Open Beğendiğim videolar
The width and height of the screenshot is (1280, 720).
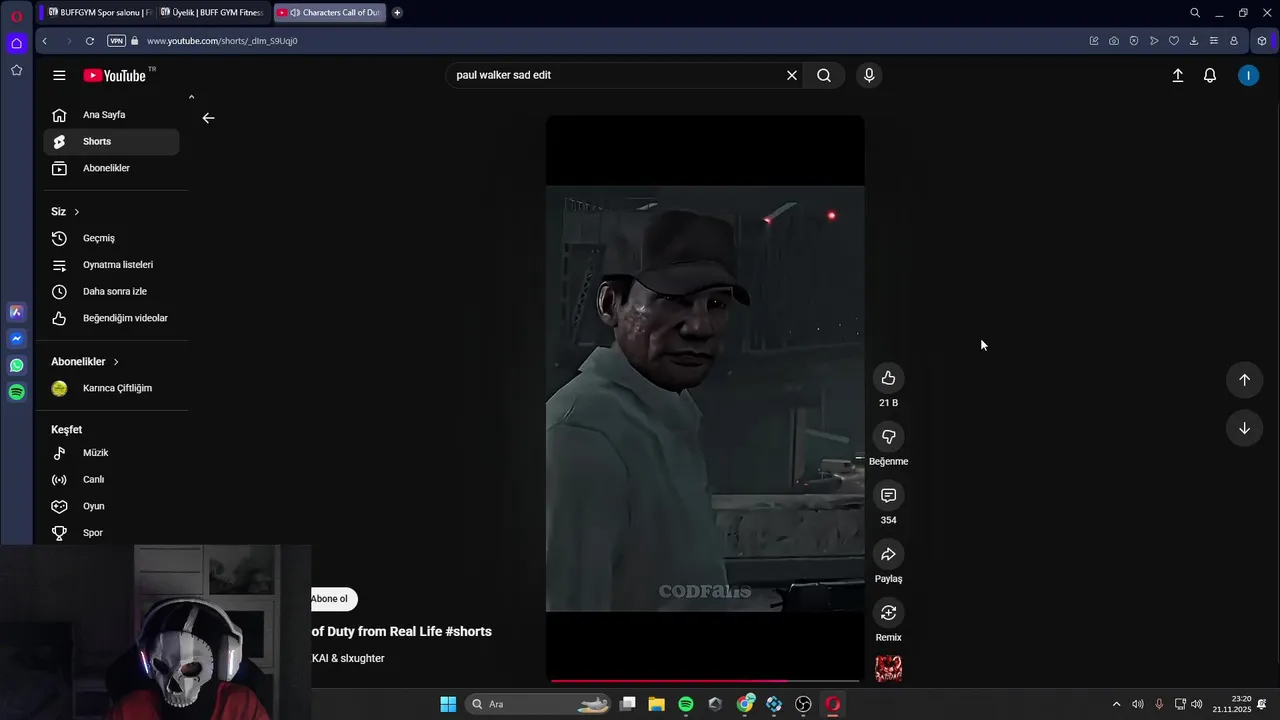112,318
